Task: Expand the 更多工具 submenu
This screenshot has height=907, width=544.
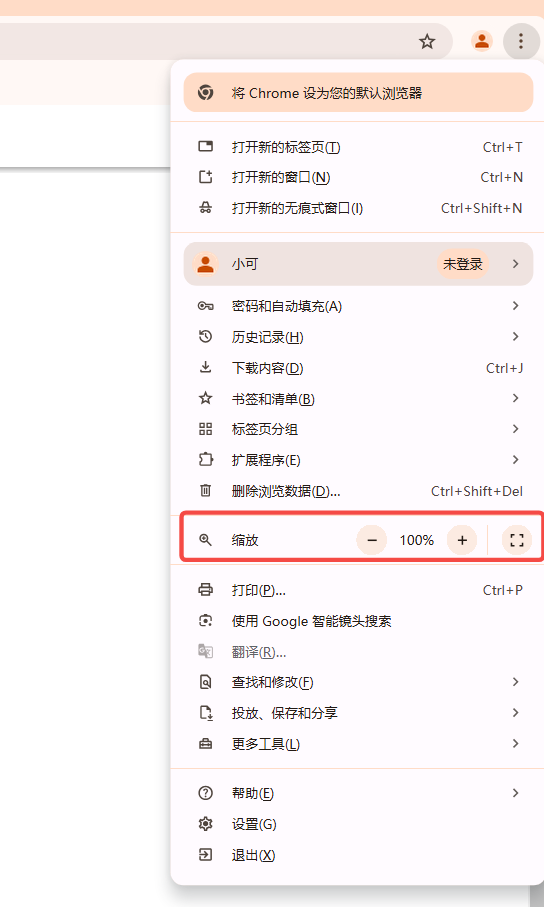Action: [358, 744]
